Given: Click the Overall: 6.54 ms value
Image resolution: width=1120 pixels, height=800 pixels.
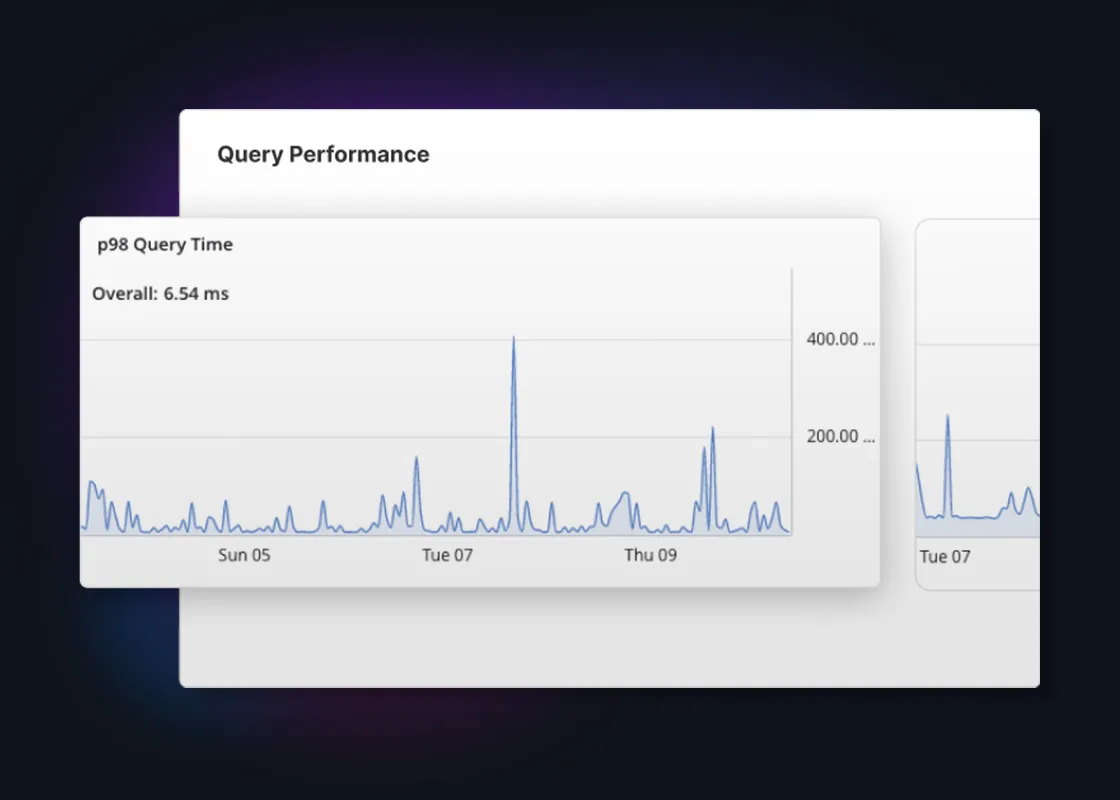Looking at the screenshot, I should tap(160, 294).
